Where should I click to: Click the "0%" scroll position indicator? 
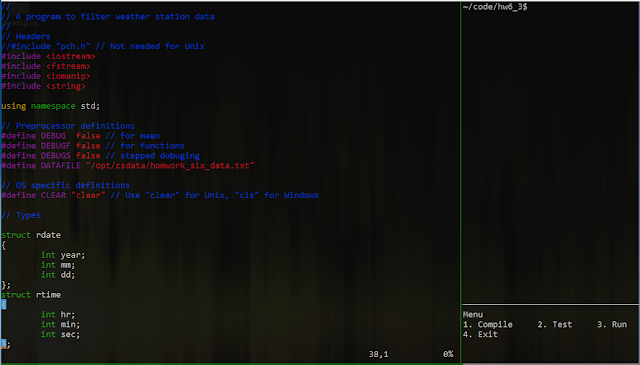tap(448, 354)
